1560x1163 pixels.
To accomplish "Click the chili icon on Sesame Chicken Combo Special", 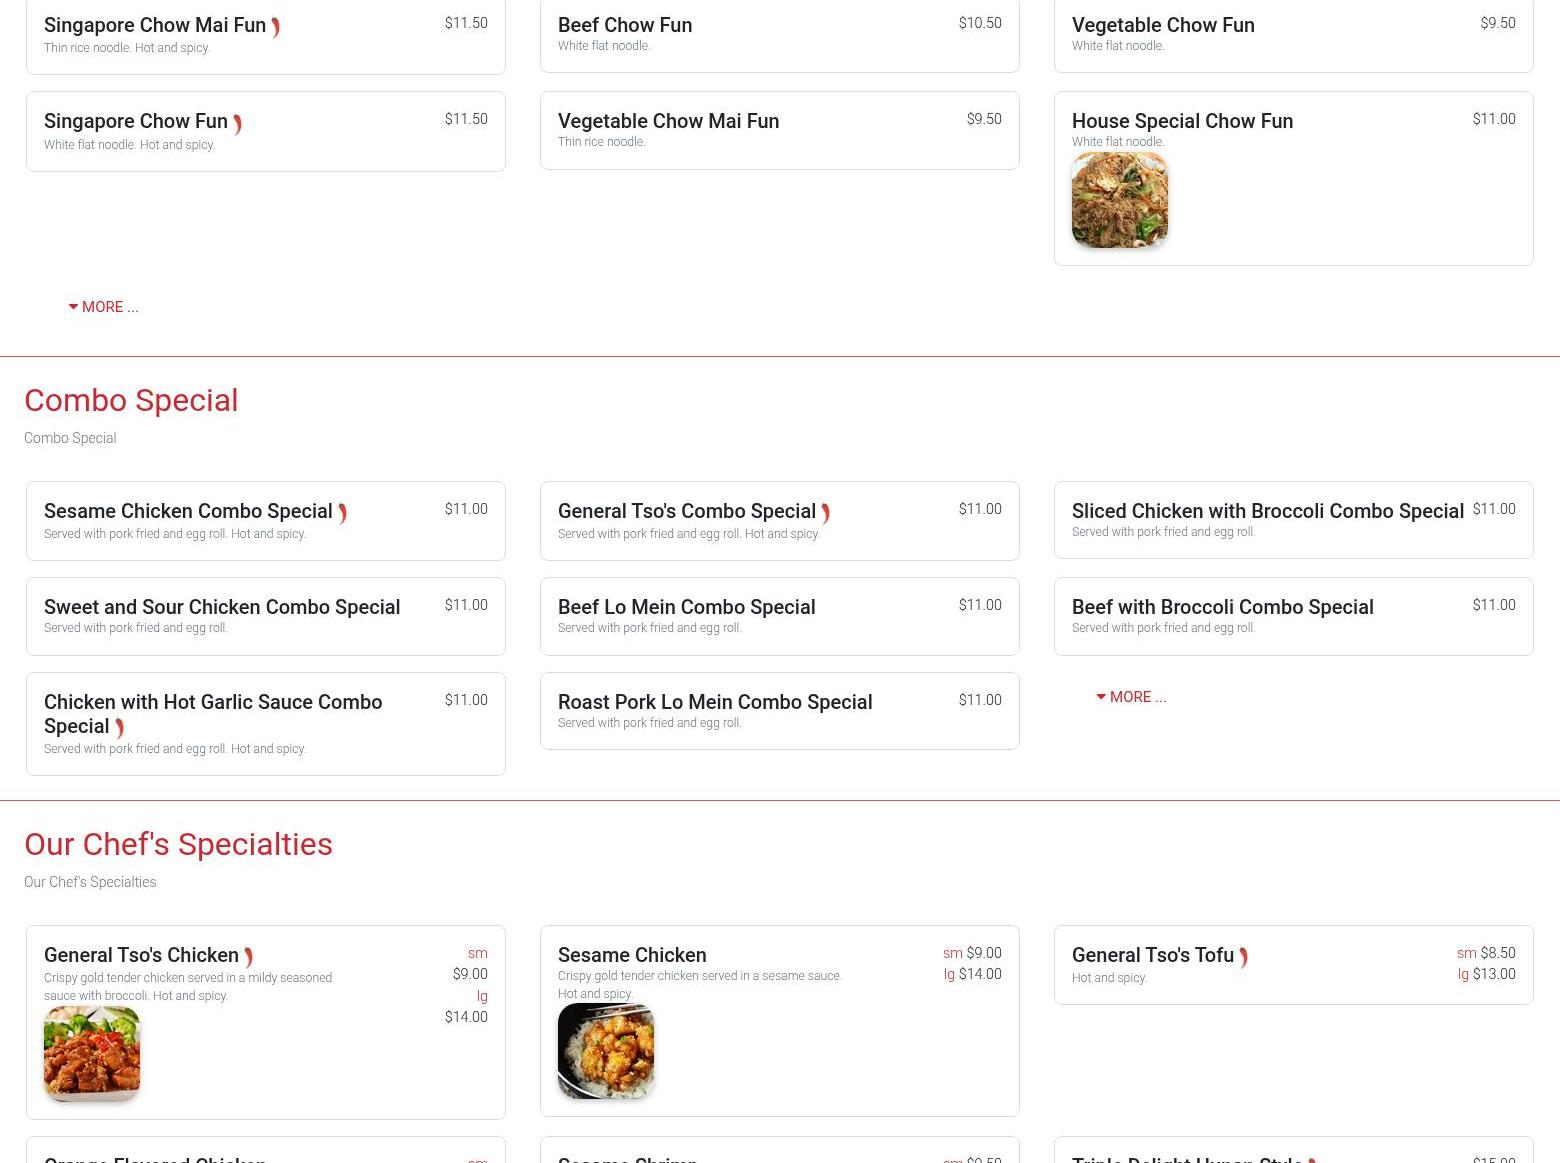I will pyautogui.click(x=342, y=514).
